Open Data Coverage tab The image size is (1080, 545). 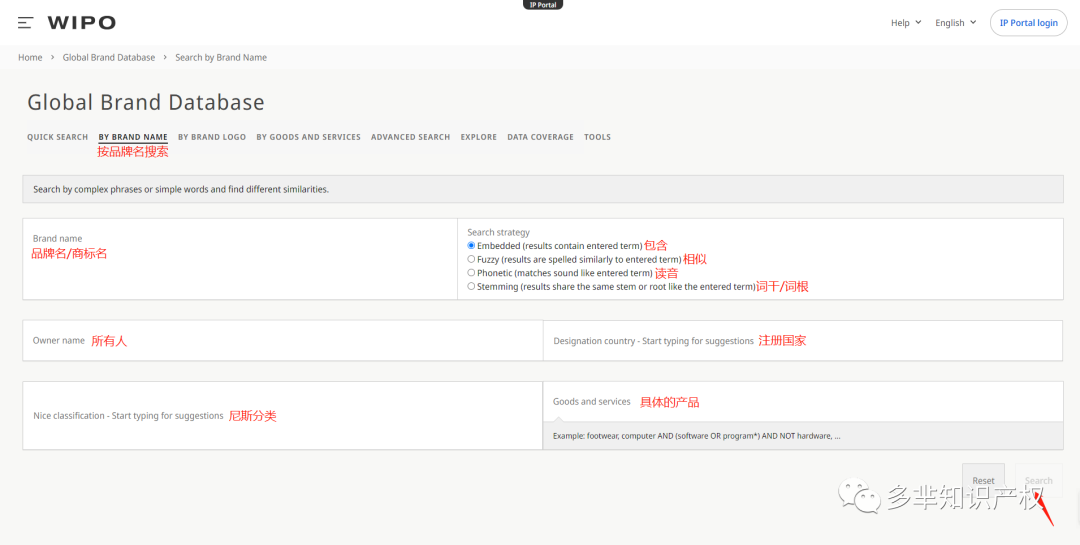pyautogui.click(x=541, y=137)
